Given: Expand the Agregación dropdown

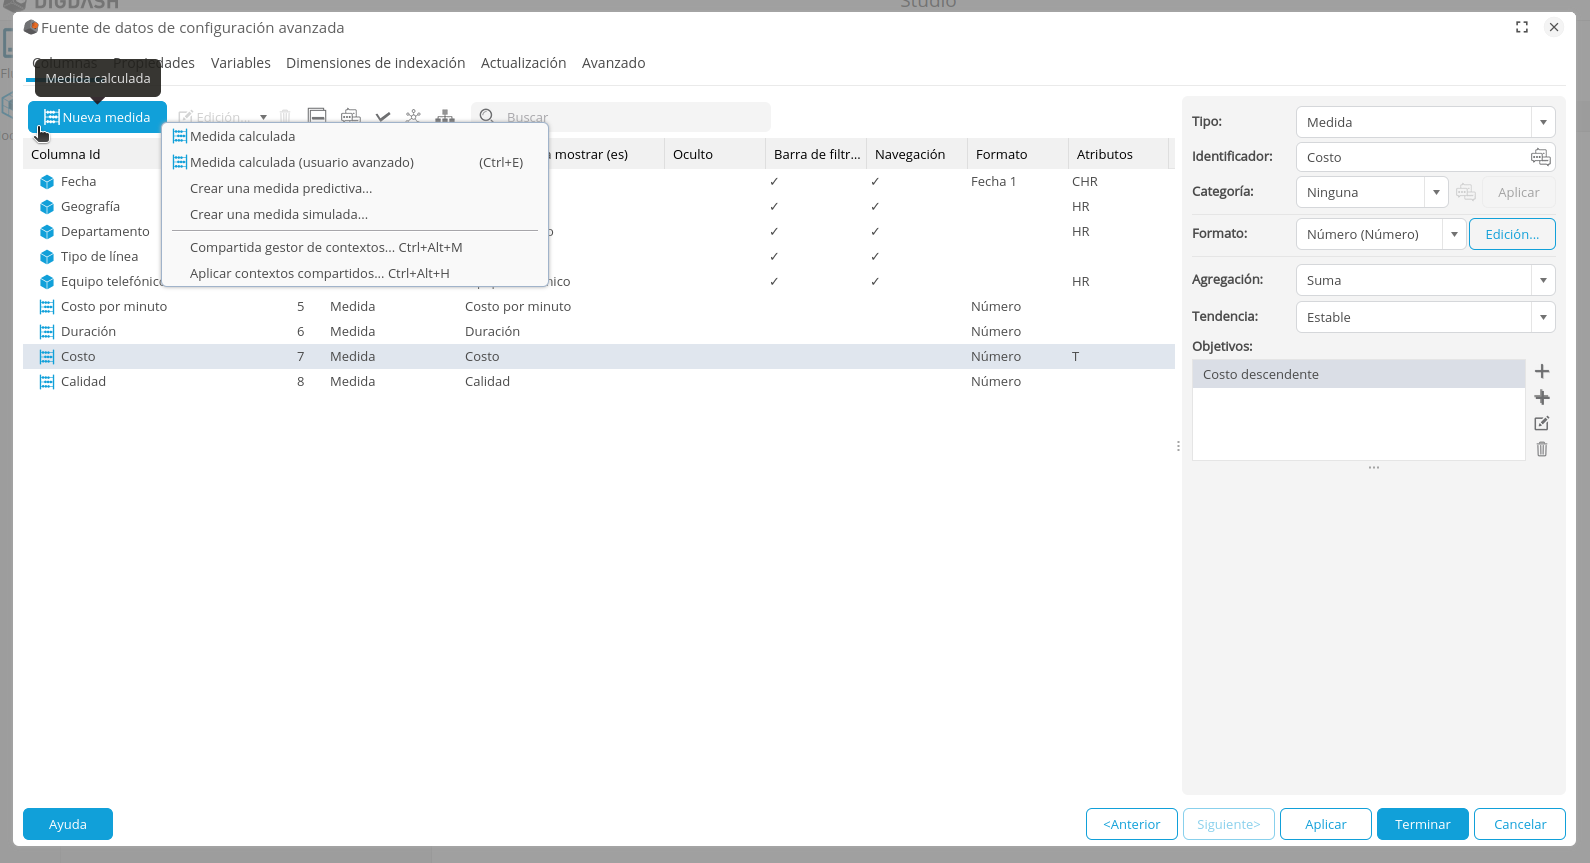Looking at the screenshot, I should pos(1425,280).
